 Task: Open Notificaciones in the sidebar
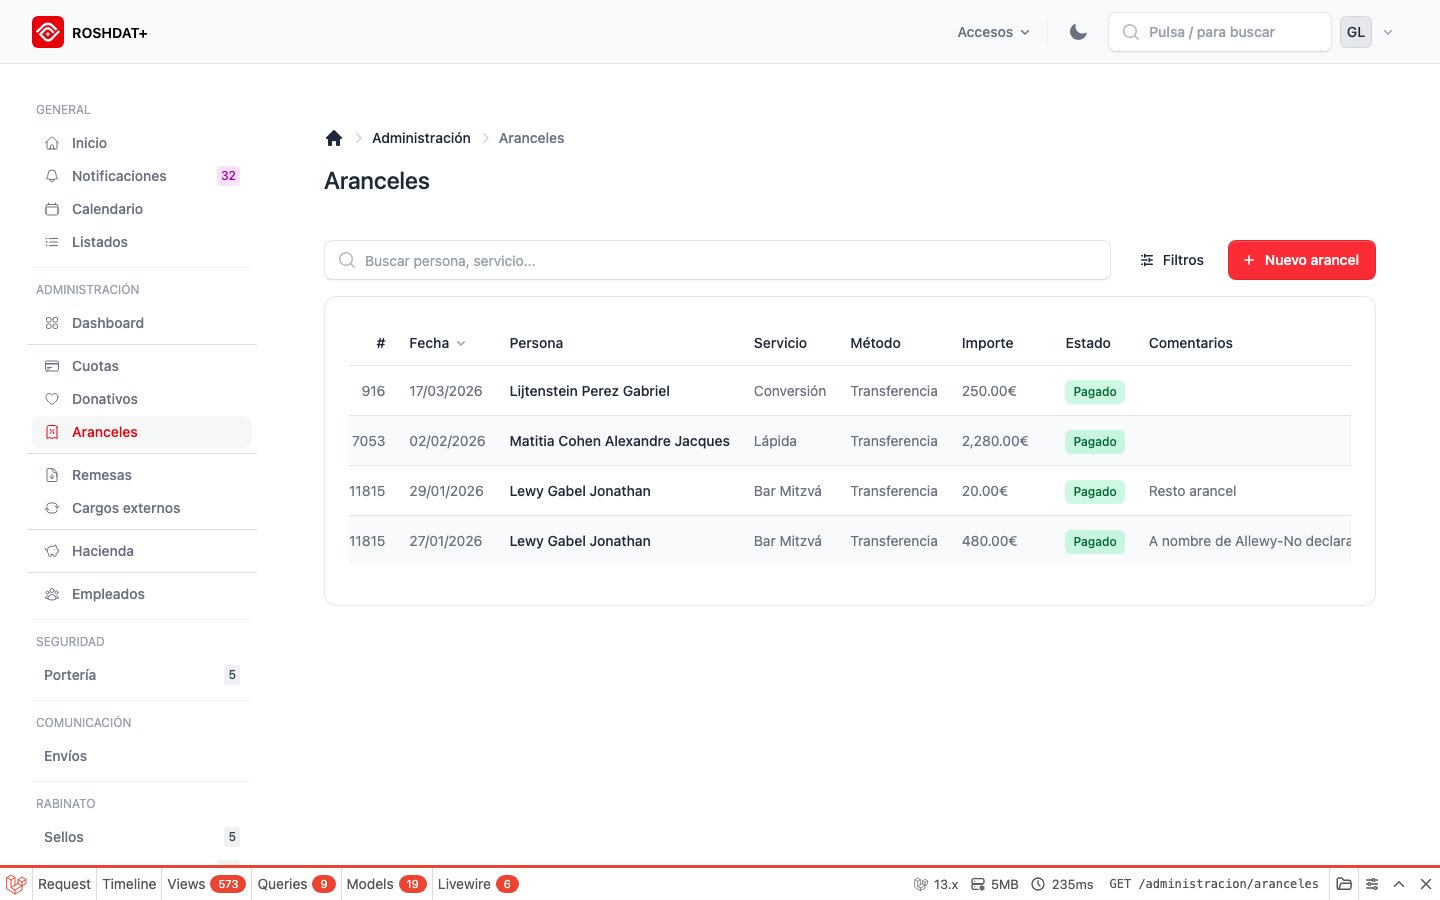[x=119, y=176]
